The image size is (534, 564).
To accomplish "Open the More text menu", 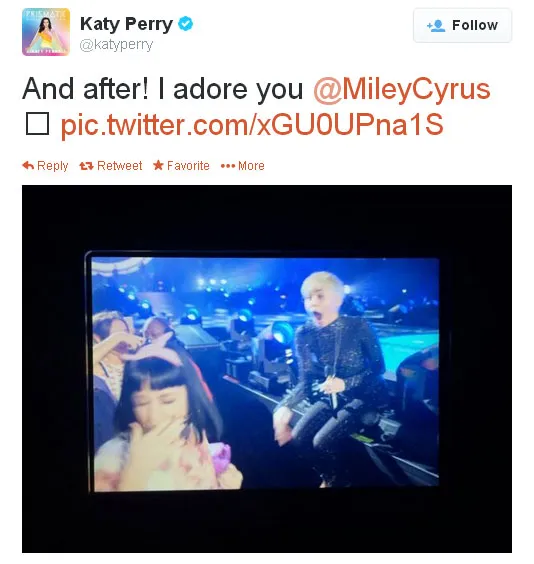I will [251, 166].
